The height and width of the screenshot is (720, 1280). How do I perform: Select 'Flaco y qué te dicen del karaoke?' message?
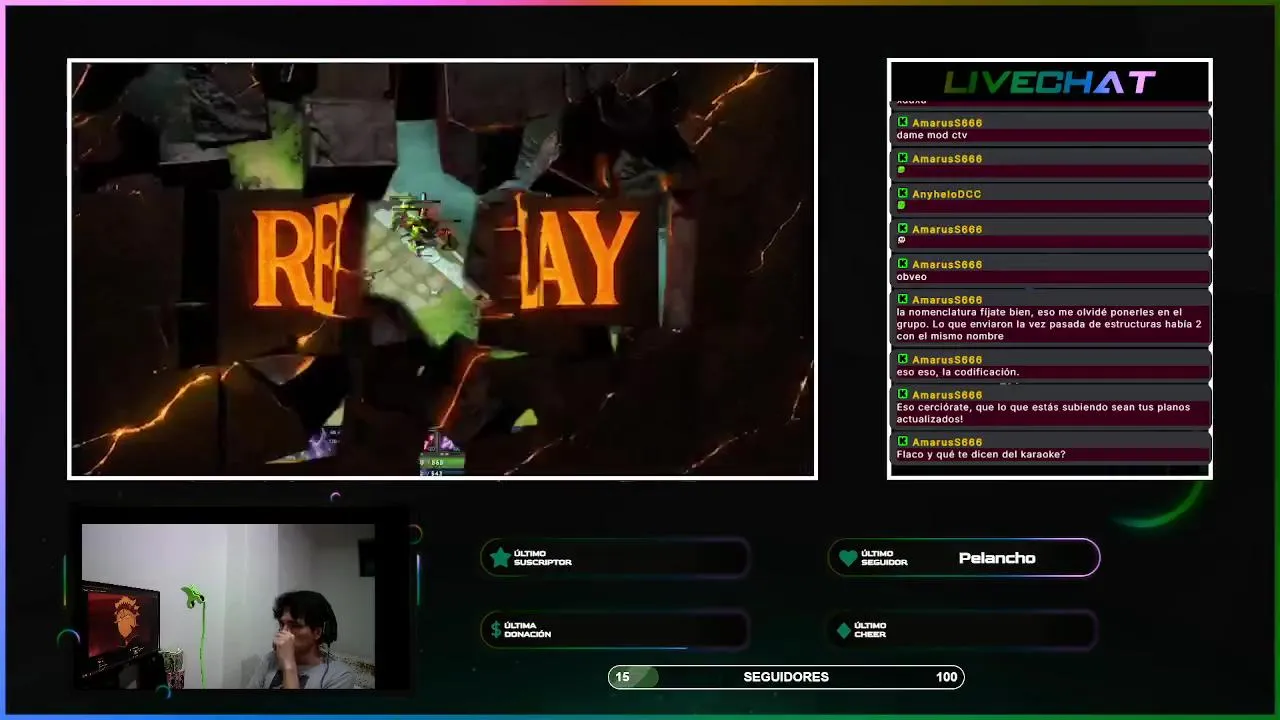981,454
